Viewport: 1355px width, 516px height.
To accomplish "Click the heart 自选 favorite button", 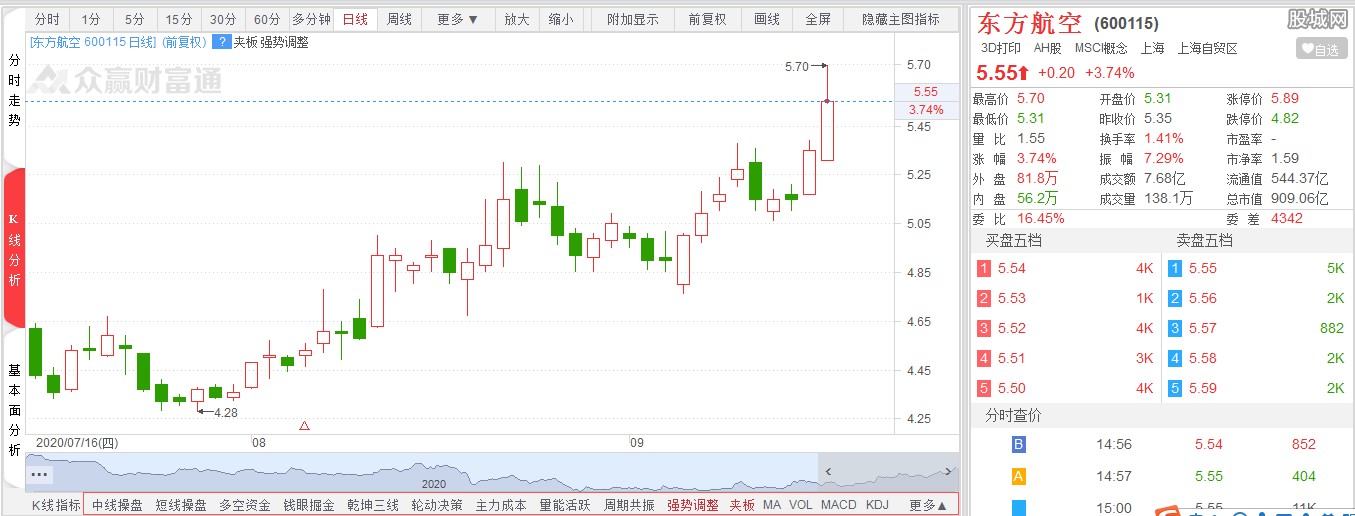I will [1321, 49].
